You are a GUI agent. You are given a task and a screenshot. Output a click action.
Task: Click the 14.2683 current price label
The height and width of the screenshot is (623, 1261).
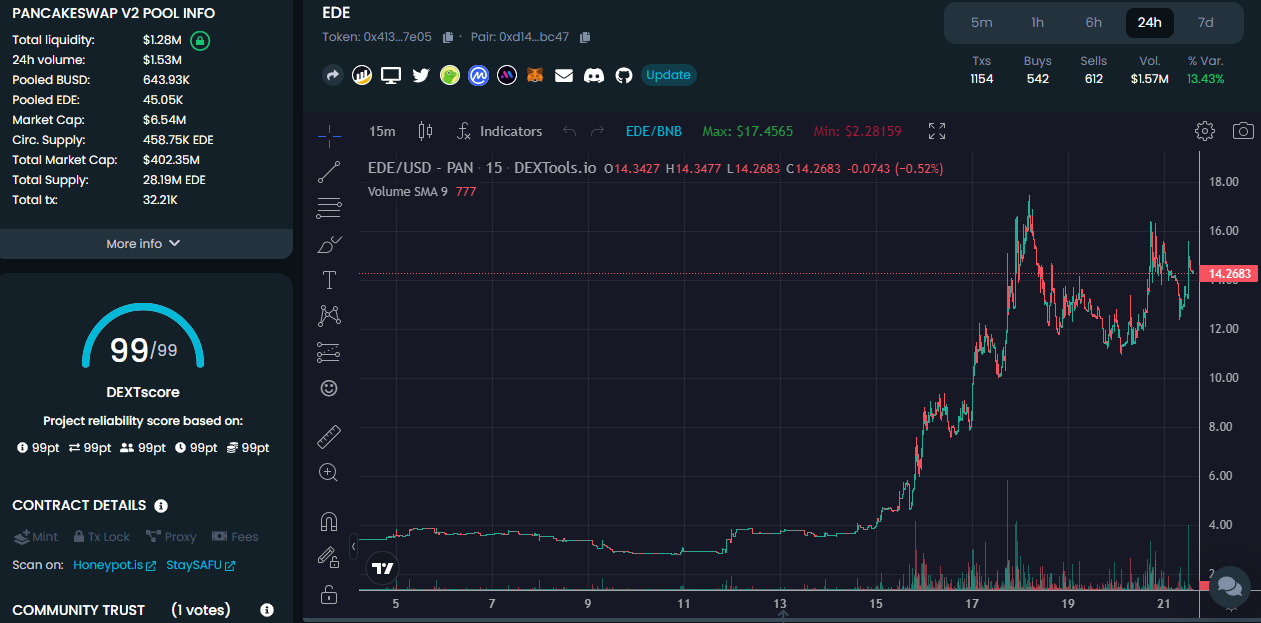pos(1229,274)
